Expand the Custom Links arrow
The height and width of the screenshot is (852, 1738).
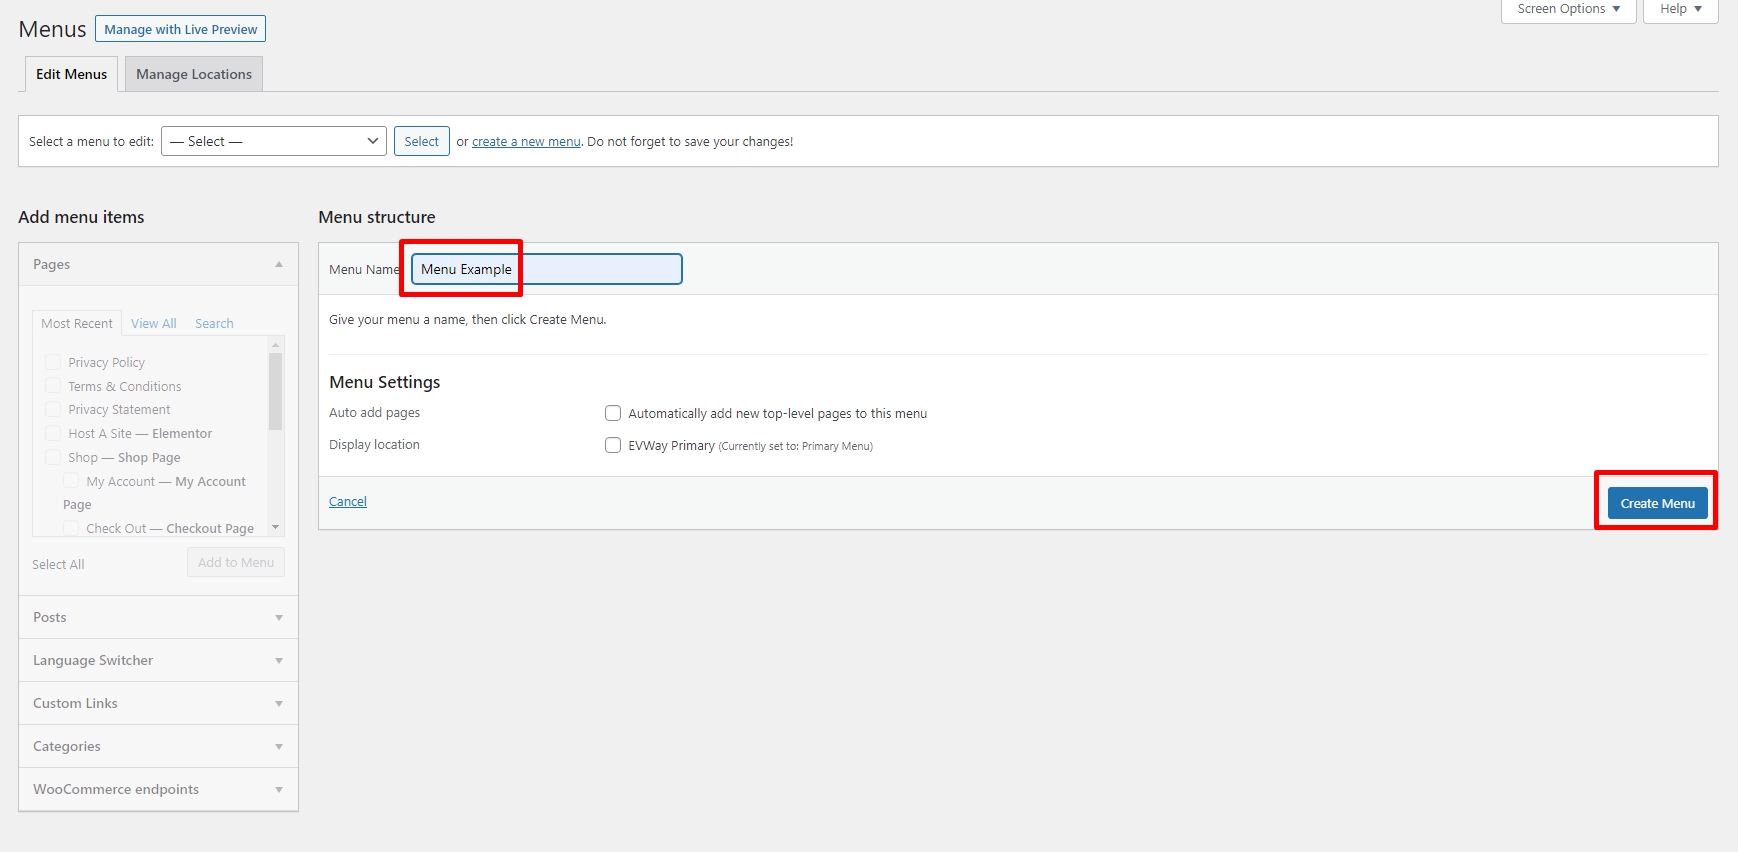[x=279, y=704]
